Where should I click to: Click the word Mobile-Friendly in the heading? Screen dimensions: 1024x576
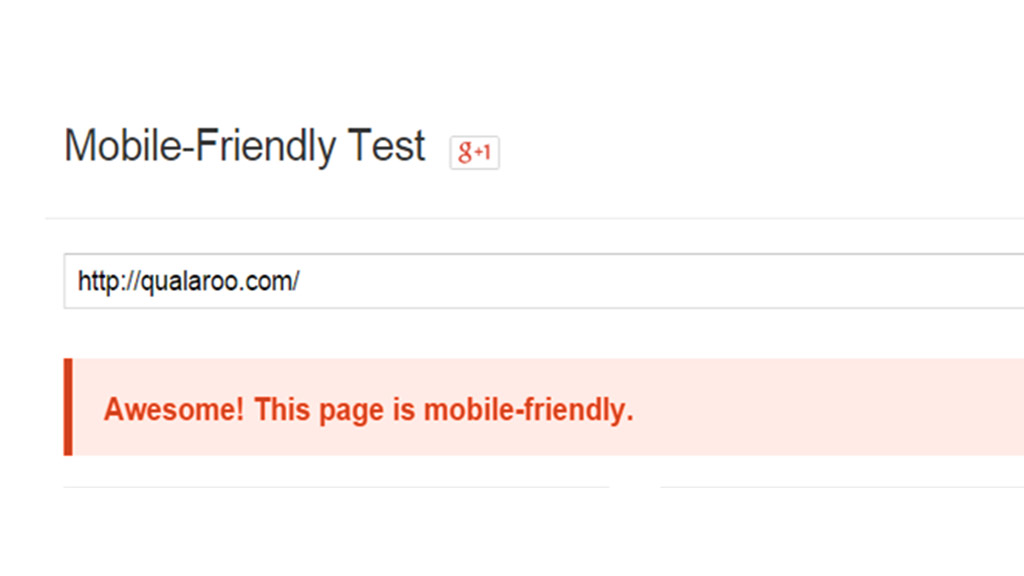[200, 146]
